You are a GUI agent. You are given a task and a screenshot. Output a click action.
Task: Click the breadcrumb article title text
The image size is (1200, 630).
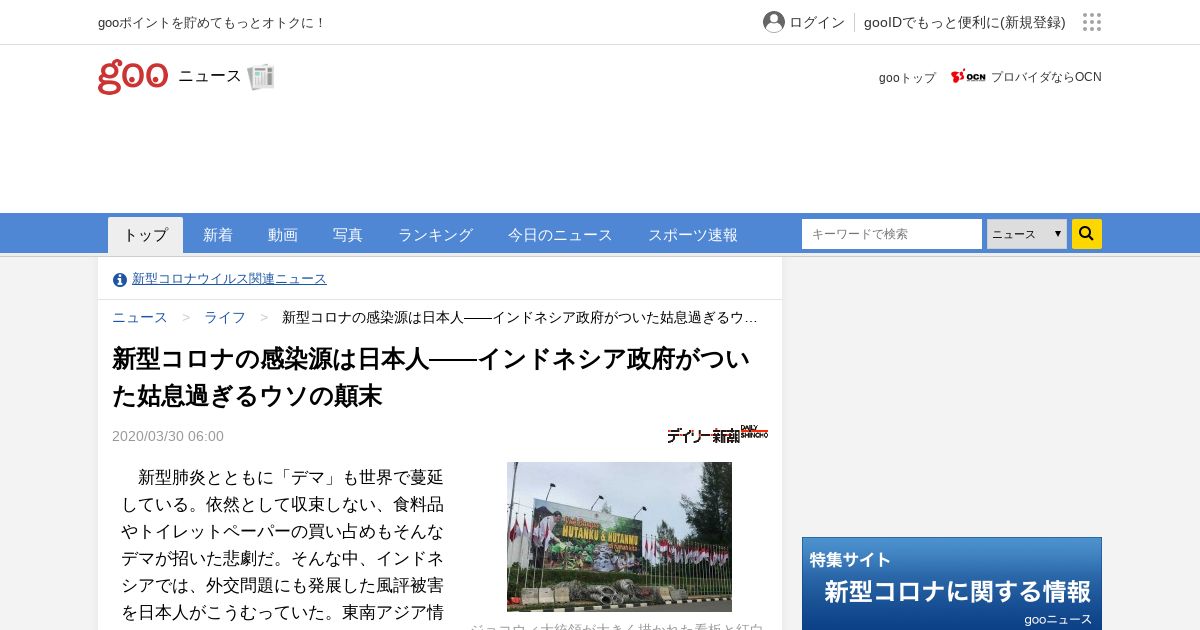(x=520, y=317)
